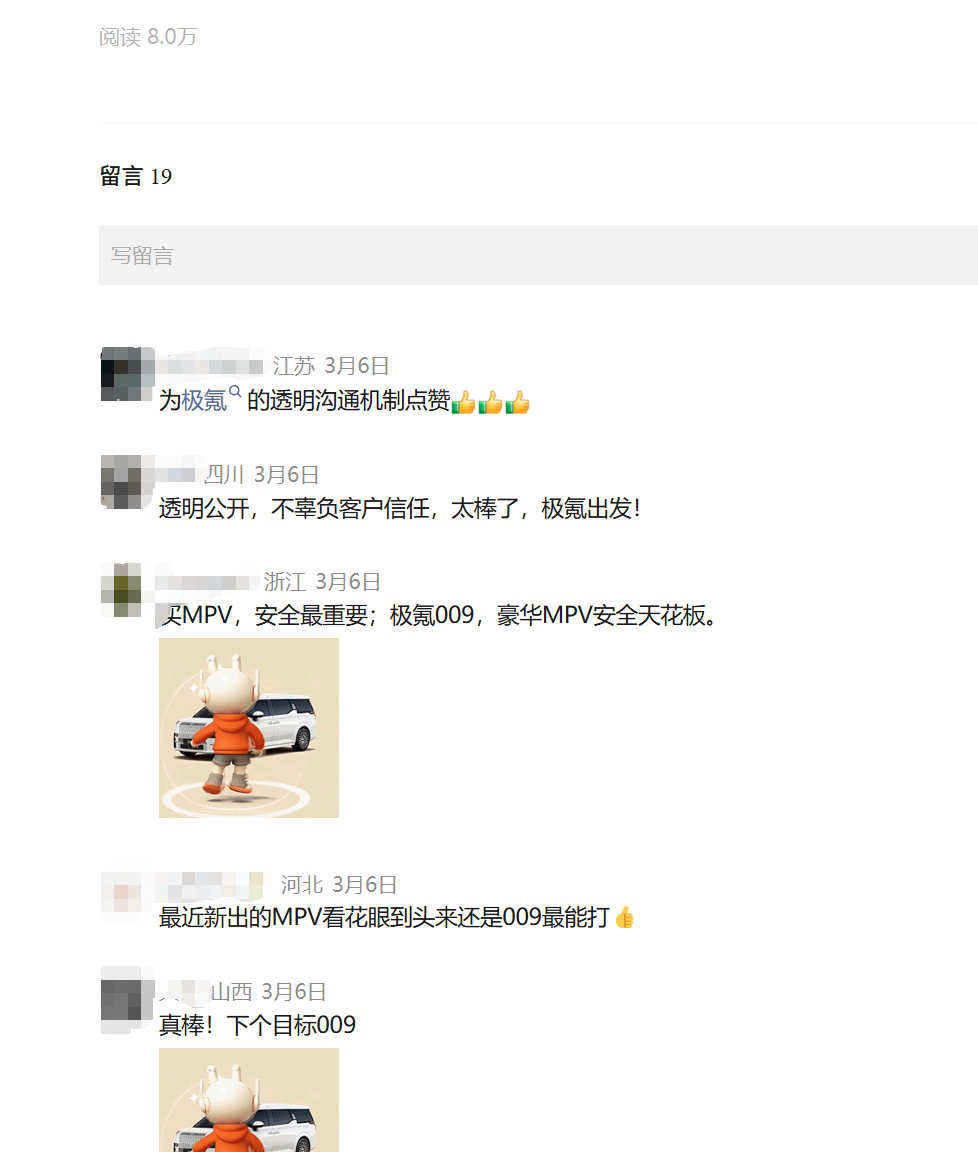Click the thumbs-up emojis in first comment
Screen dimensions: 978x1152
(x=490, y=403)
